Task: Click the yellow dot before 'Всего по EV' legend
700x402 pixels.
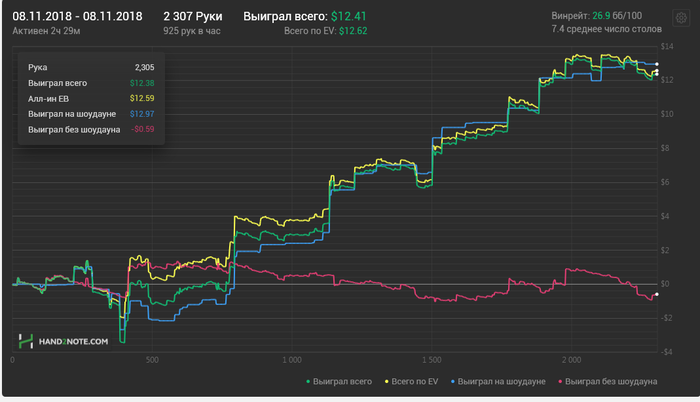Action: pos(387,381)
